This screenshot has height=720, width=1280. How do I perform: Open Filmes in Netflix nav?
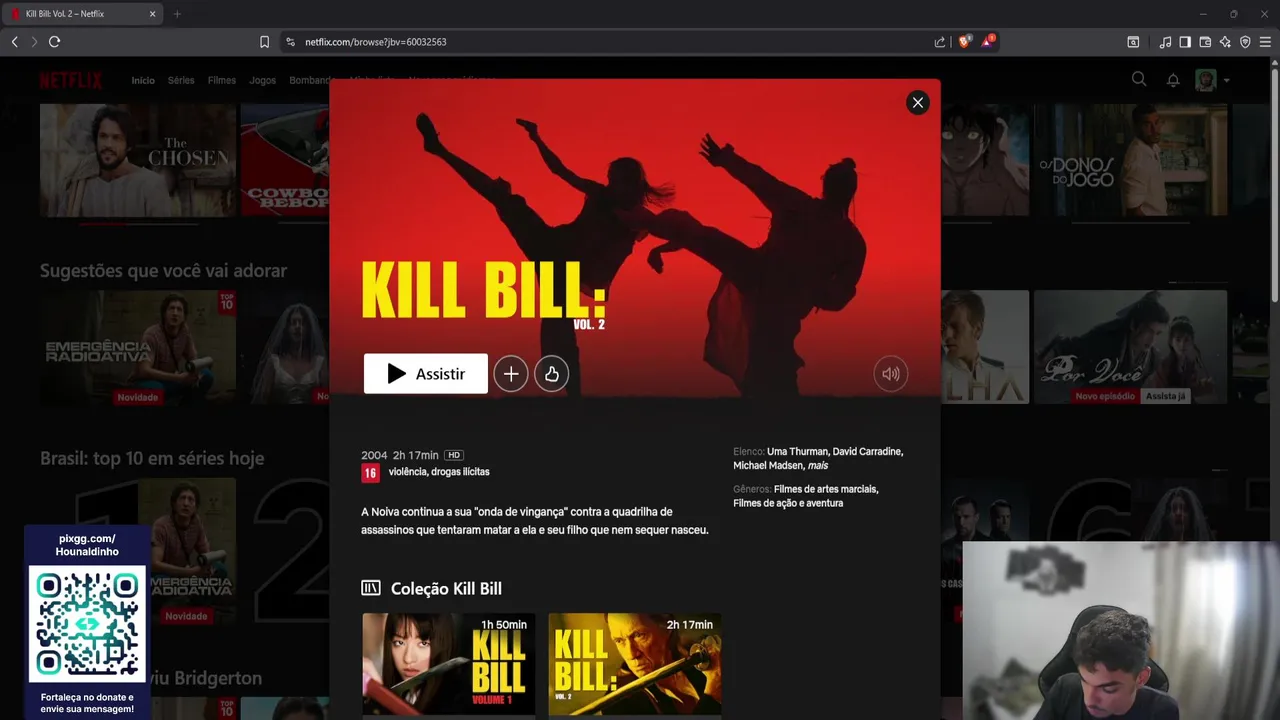pyautogui.click(x=222, y=80)
